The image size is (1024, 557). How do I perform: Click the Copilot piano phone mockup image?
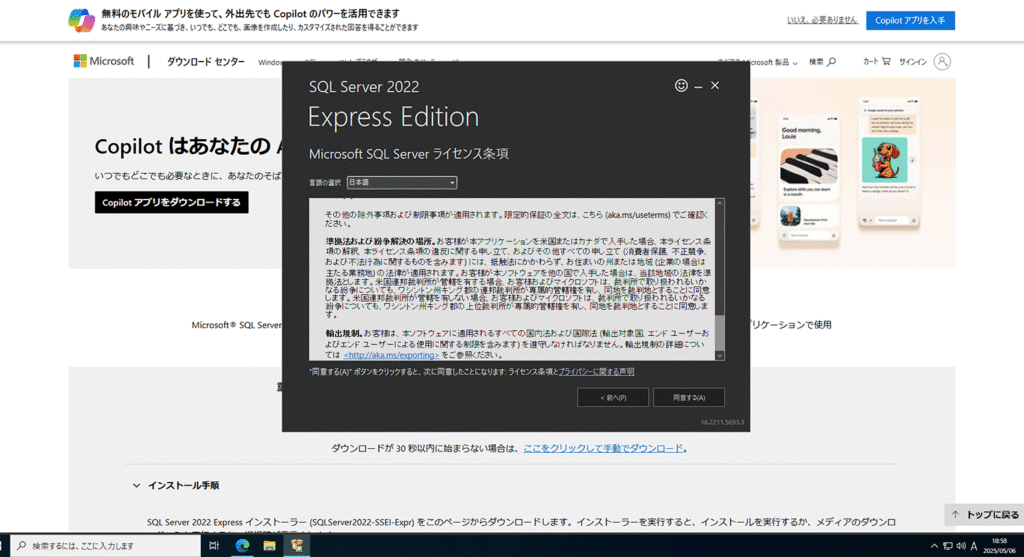[x=808, y=180]
